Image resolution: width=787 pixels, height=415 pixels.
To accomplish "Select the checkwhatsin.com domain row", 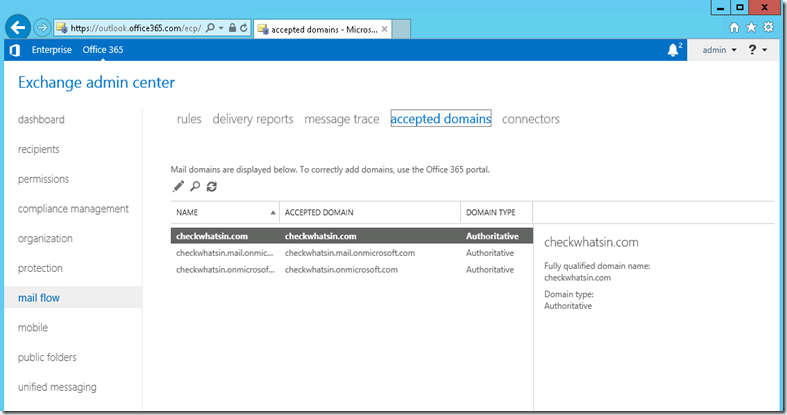I will tap(351, 236).
